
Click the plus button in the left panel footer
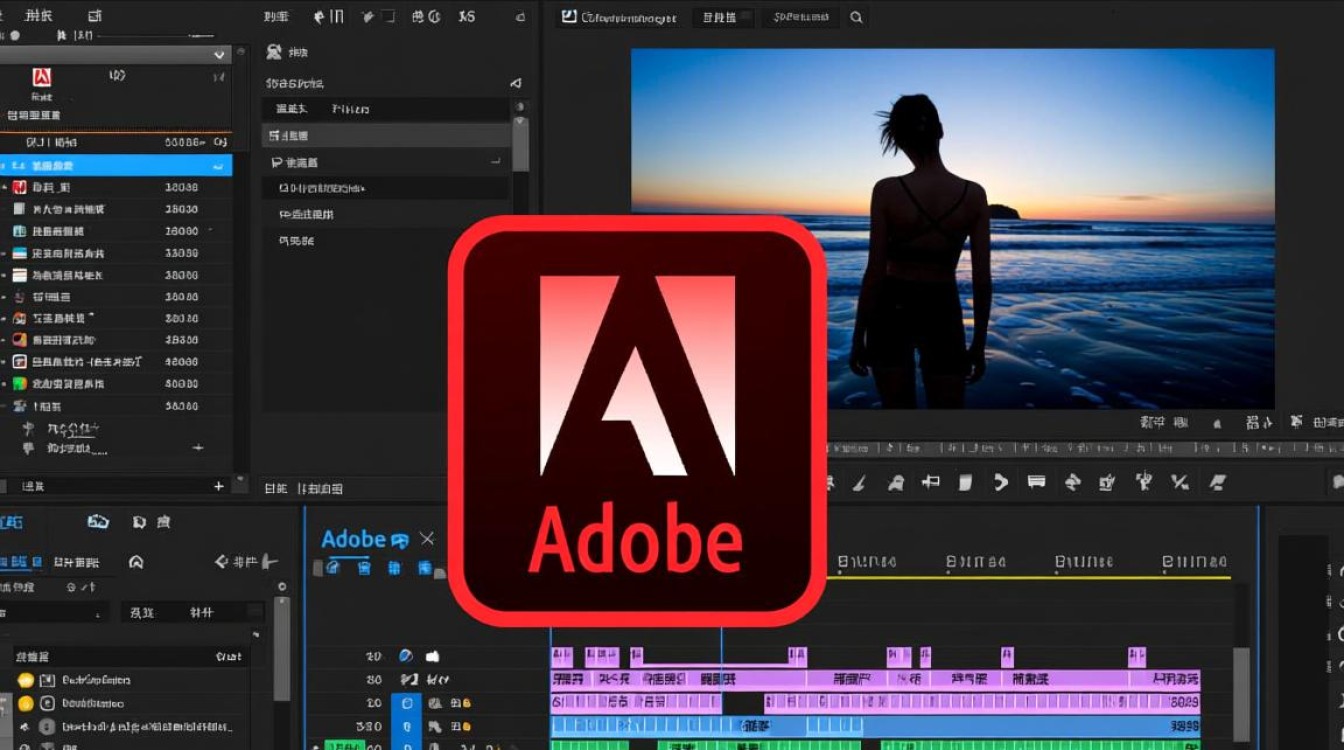pos(219,486)
